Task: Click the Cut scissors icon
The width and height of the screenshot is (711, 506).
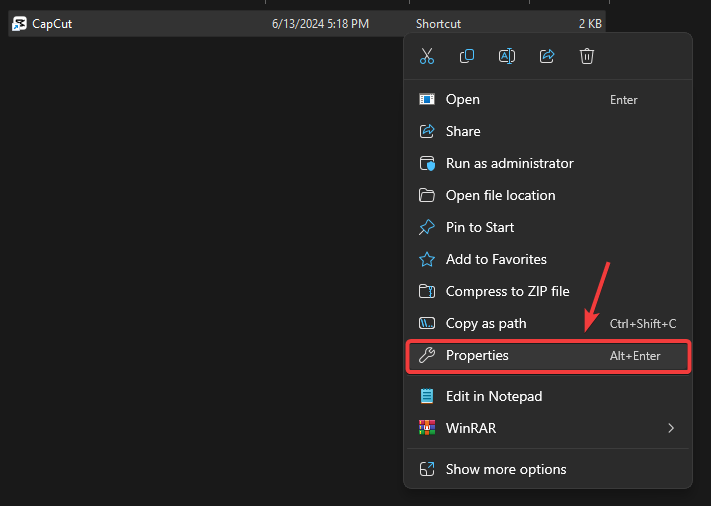Action: [427, 56]
